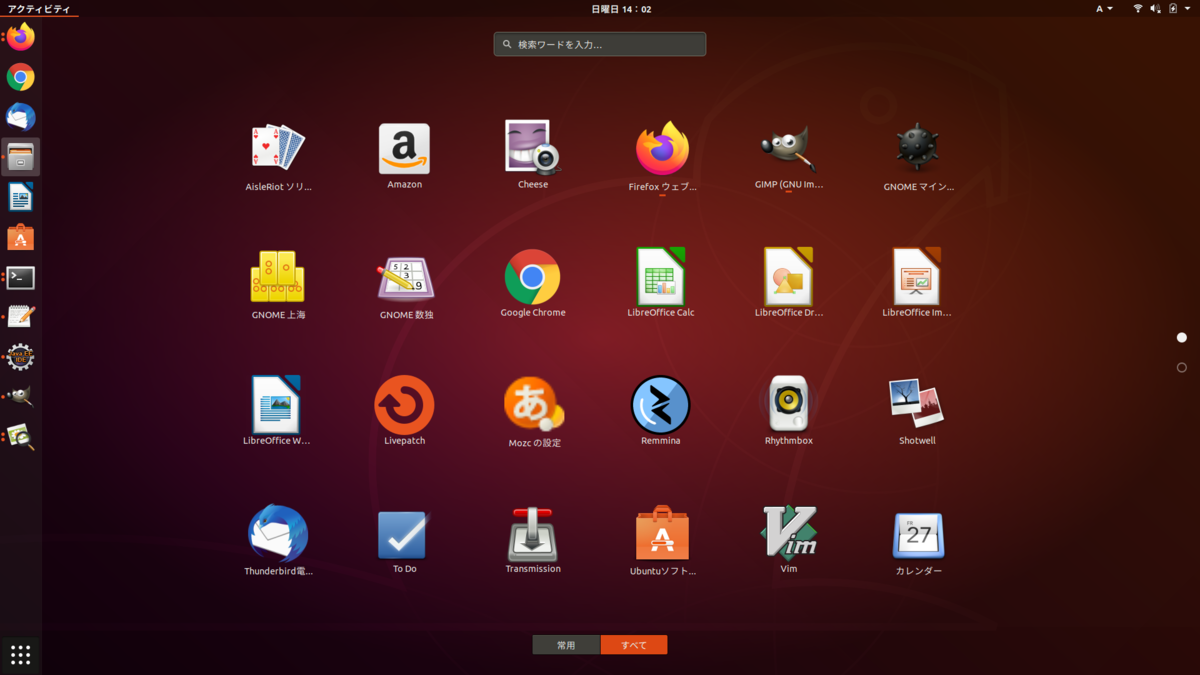1200x675 pixels.
Task: Open the カレンダー calendar app
Action: (x=918, y=535)
